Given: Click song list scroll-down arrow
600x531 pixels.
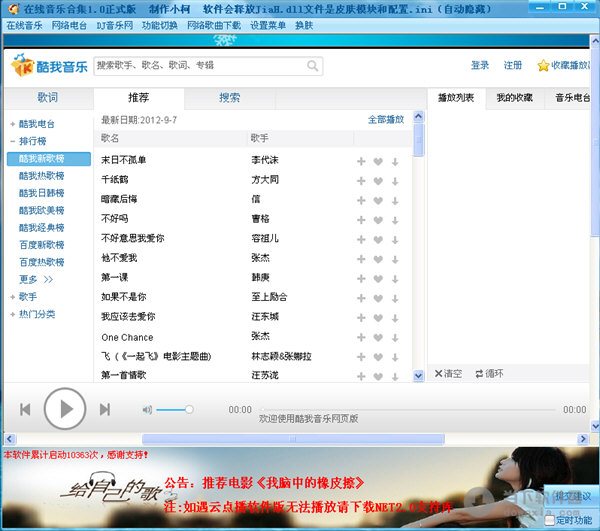Looking at the screenshot, I should 419,376.
